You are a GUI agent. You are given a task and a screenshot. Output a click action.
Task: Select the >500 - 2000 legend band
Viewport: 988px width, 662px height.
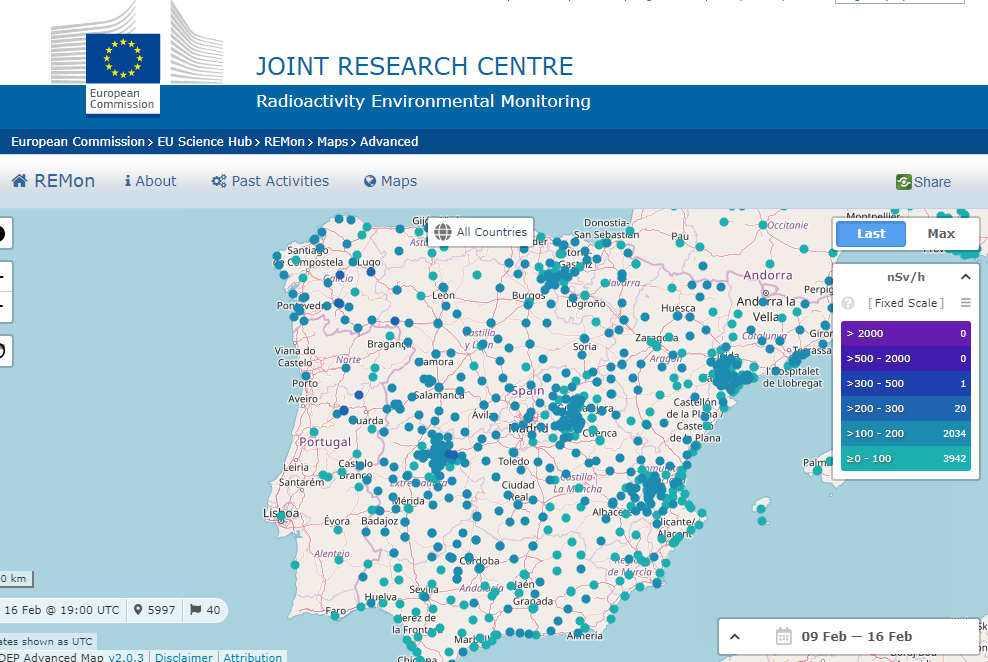pyautogui.click(x=905, y=358)
